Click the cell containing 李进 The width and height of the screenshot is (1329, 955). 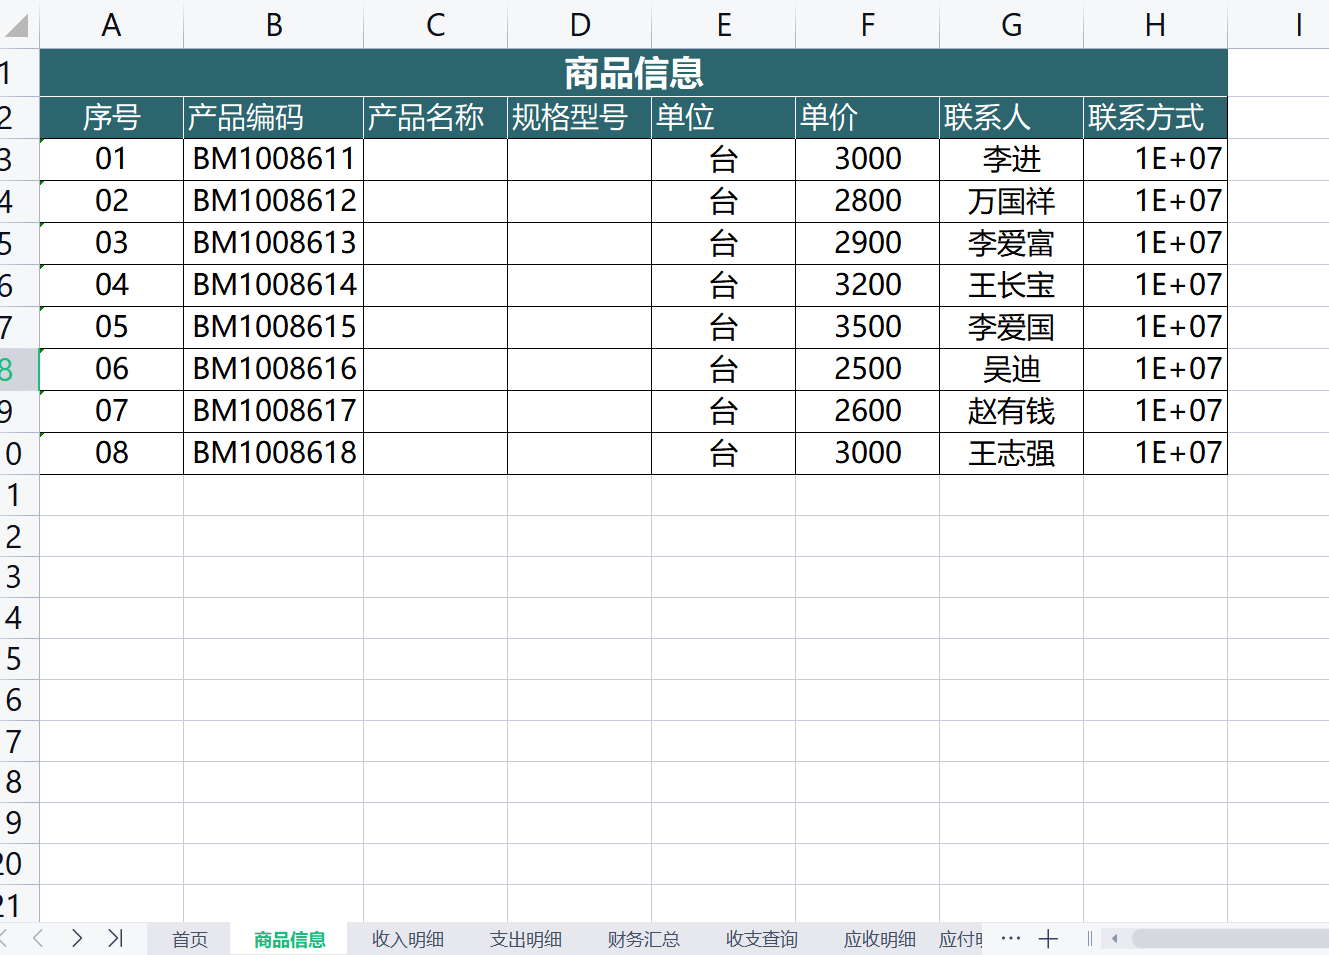[1011, 158]
